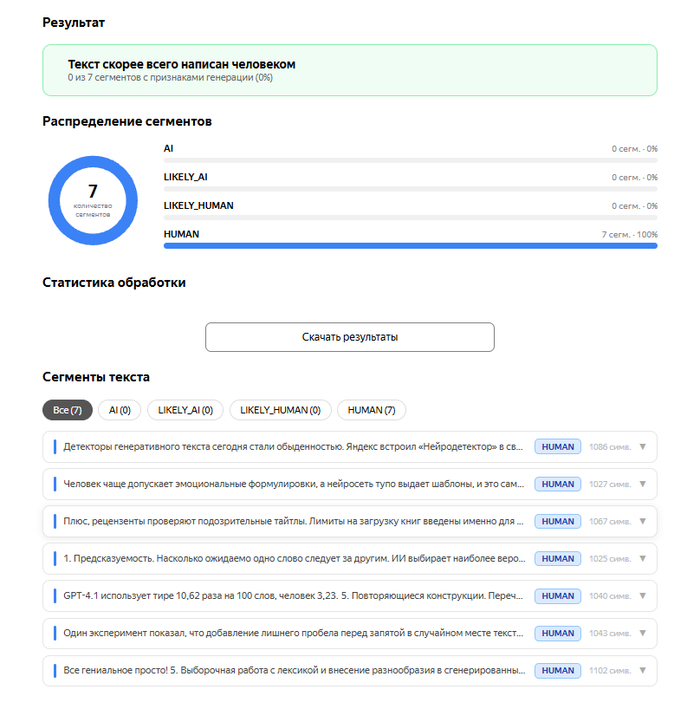Click the '1025 симв.' character count
The height and width of the screenshot is (709, 700).
pyautogui.click(x=610, y=558)
